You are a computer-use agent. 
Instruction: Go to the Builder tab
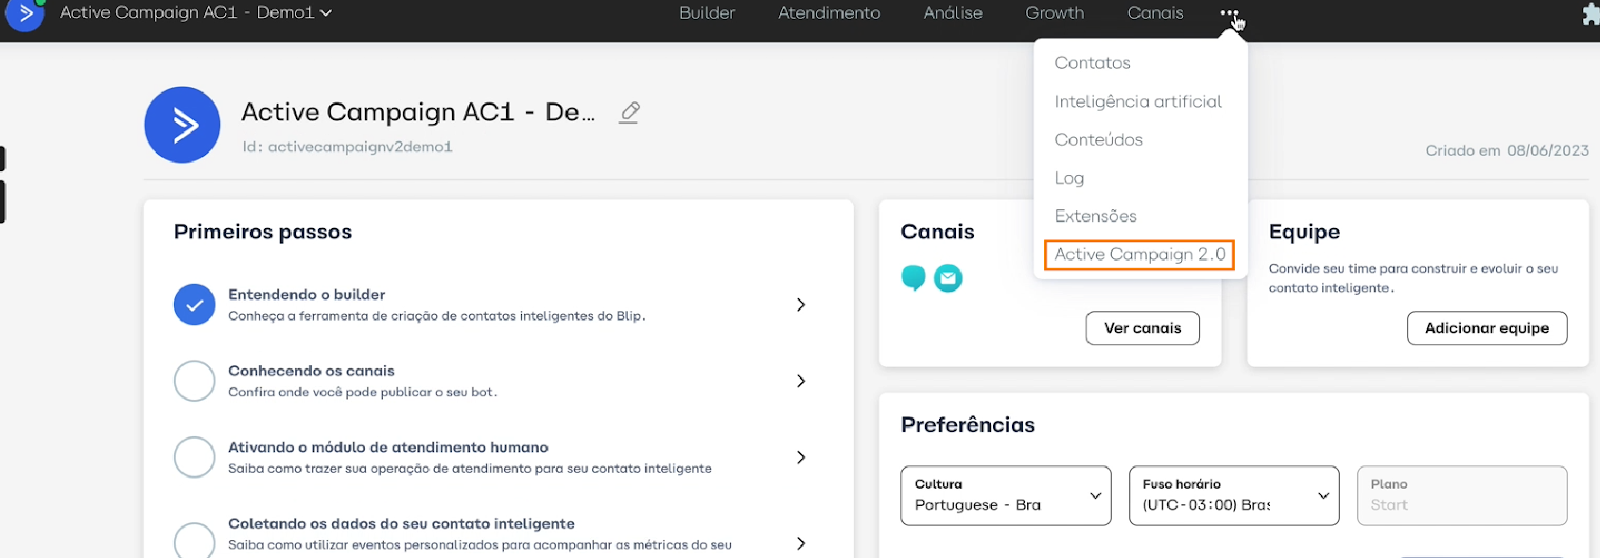pos(706,13)
